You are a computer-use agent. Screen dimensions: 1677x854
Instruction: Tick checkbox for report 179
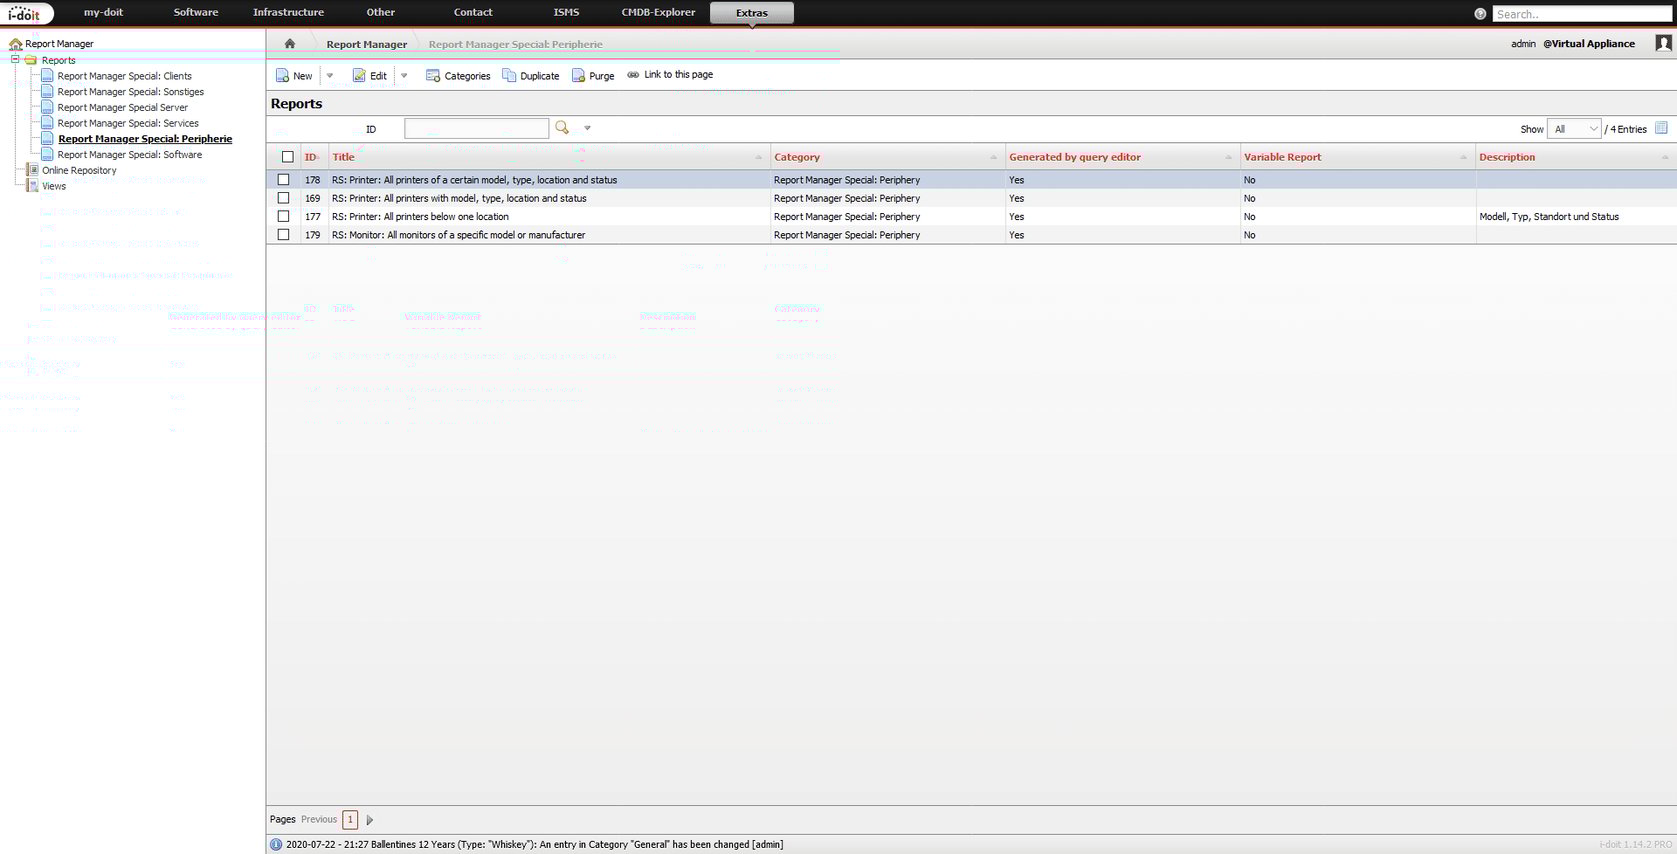coord(284,235)
